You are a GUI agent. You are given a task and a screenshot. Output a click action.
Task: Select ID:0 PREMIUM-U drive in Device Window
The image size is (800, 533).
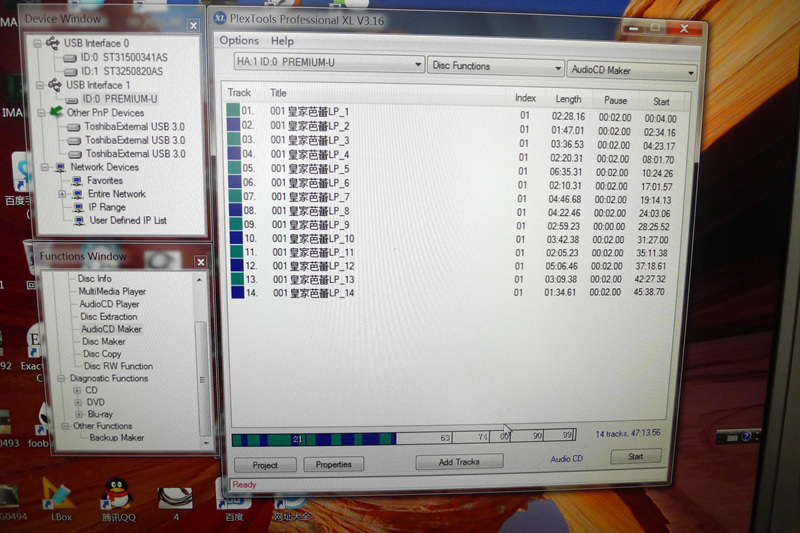[119, 99]
